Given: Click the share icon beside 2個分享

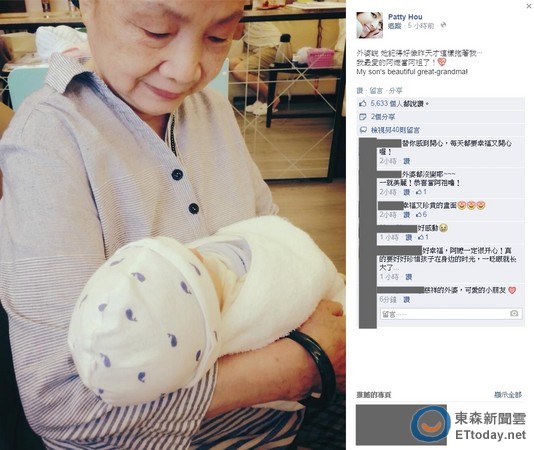Looking at the screenshot, I should [363, 117].
